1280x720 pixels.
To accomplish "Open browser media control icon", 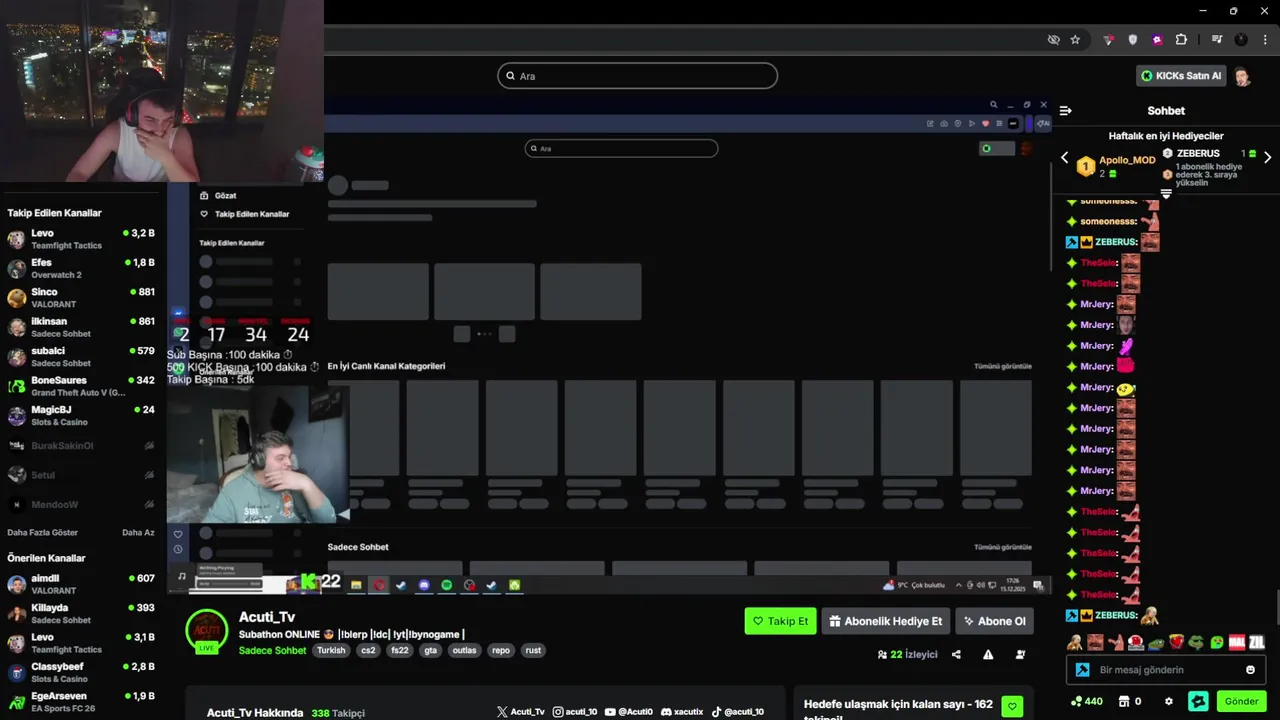I will 1217,40.
